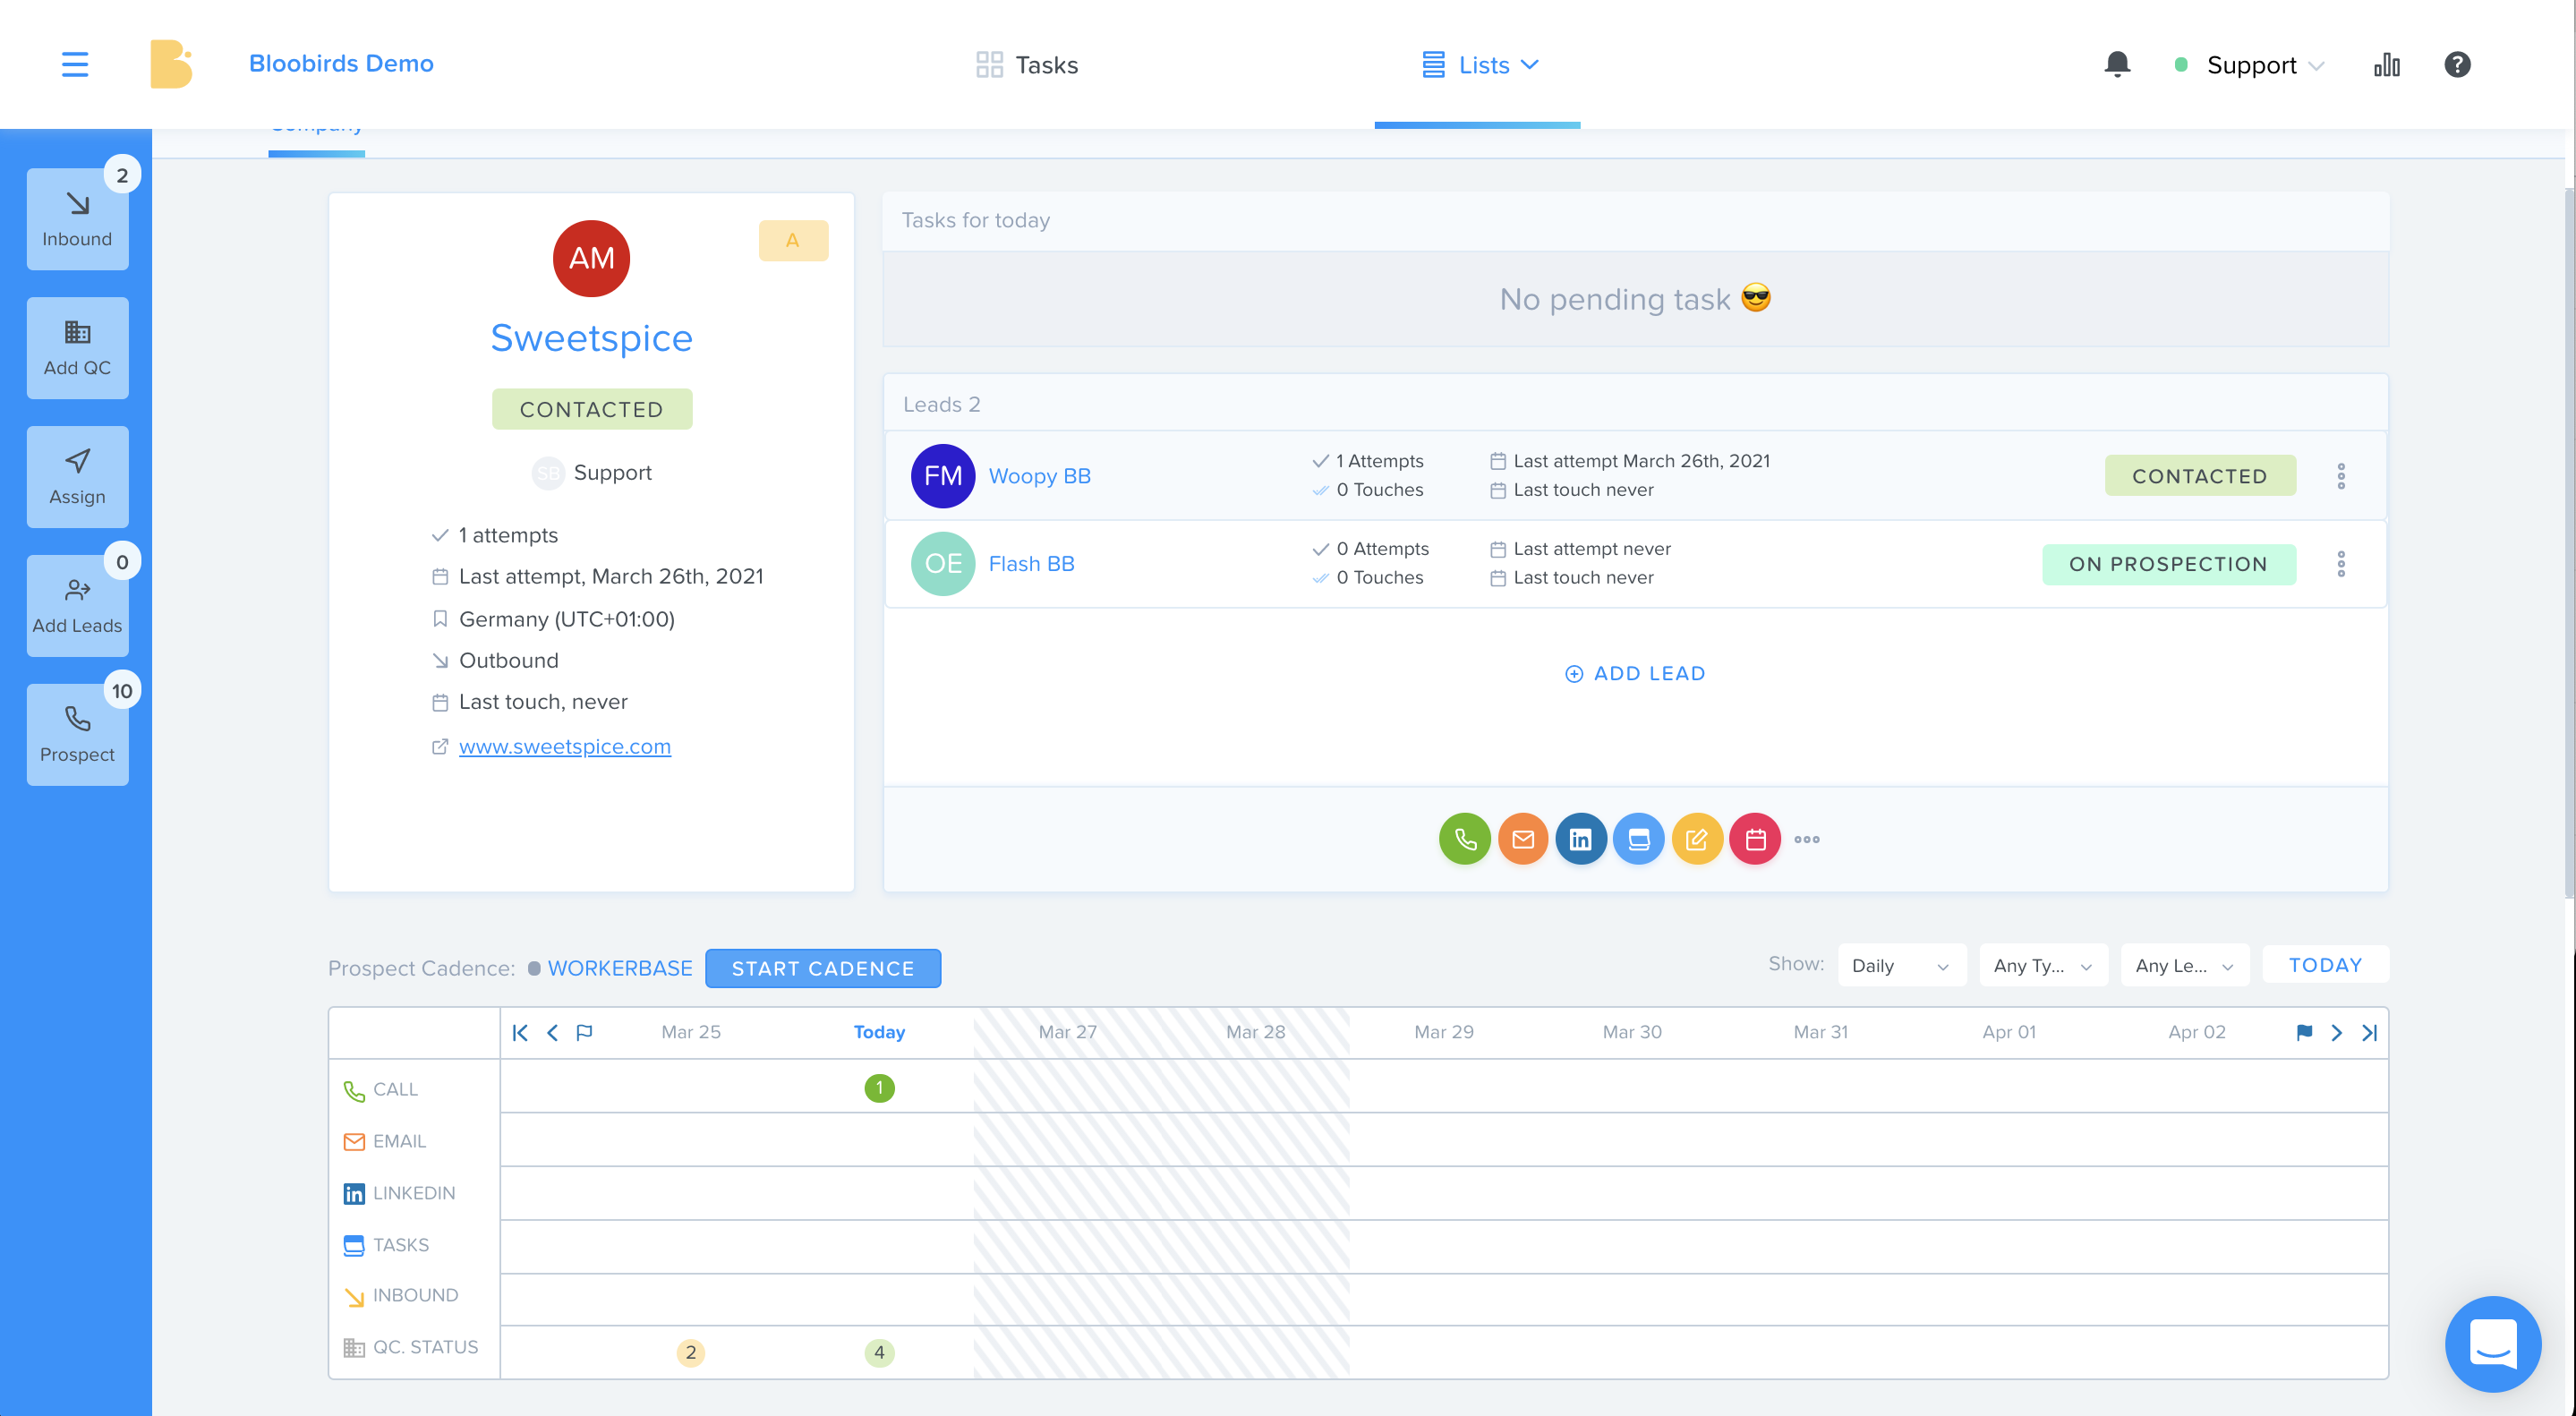Click the red meeting calendar action button
Image resolution: width=2576 pixels, height=1416 pixels.
1755,839
